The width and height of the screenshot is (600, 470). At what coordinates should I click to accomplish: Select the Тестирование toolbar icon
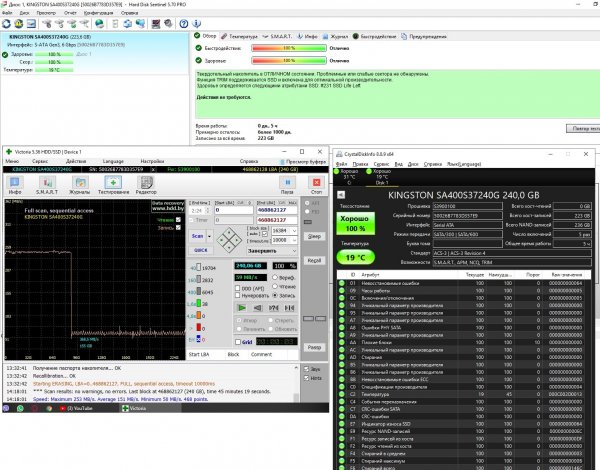tap(113, 187)
